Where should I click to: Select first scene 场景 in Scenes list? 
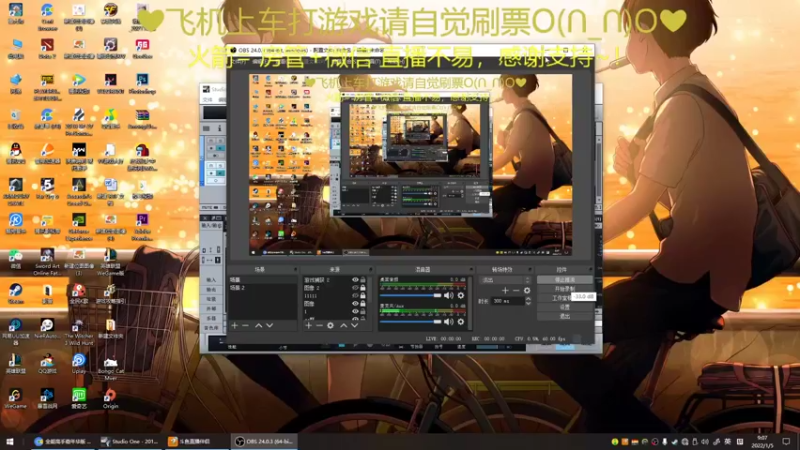point(262,280)
